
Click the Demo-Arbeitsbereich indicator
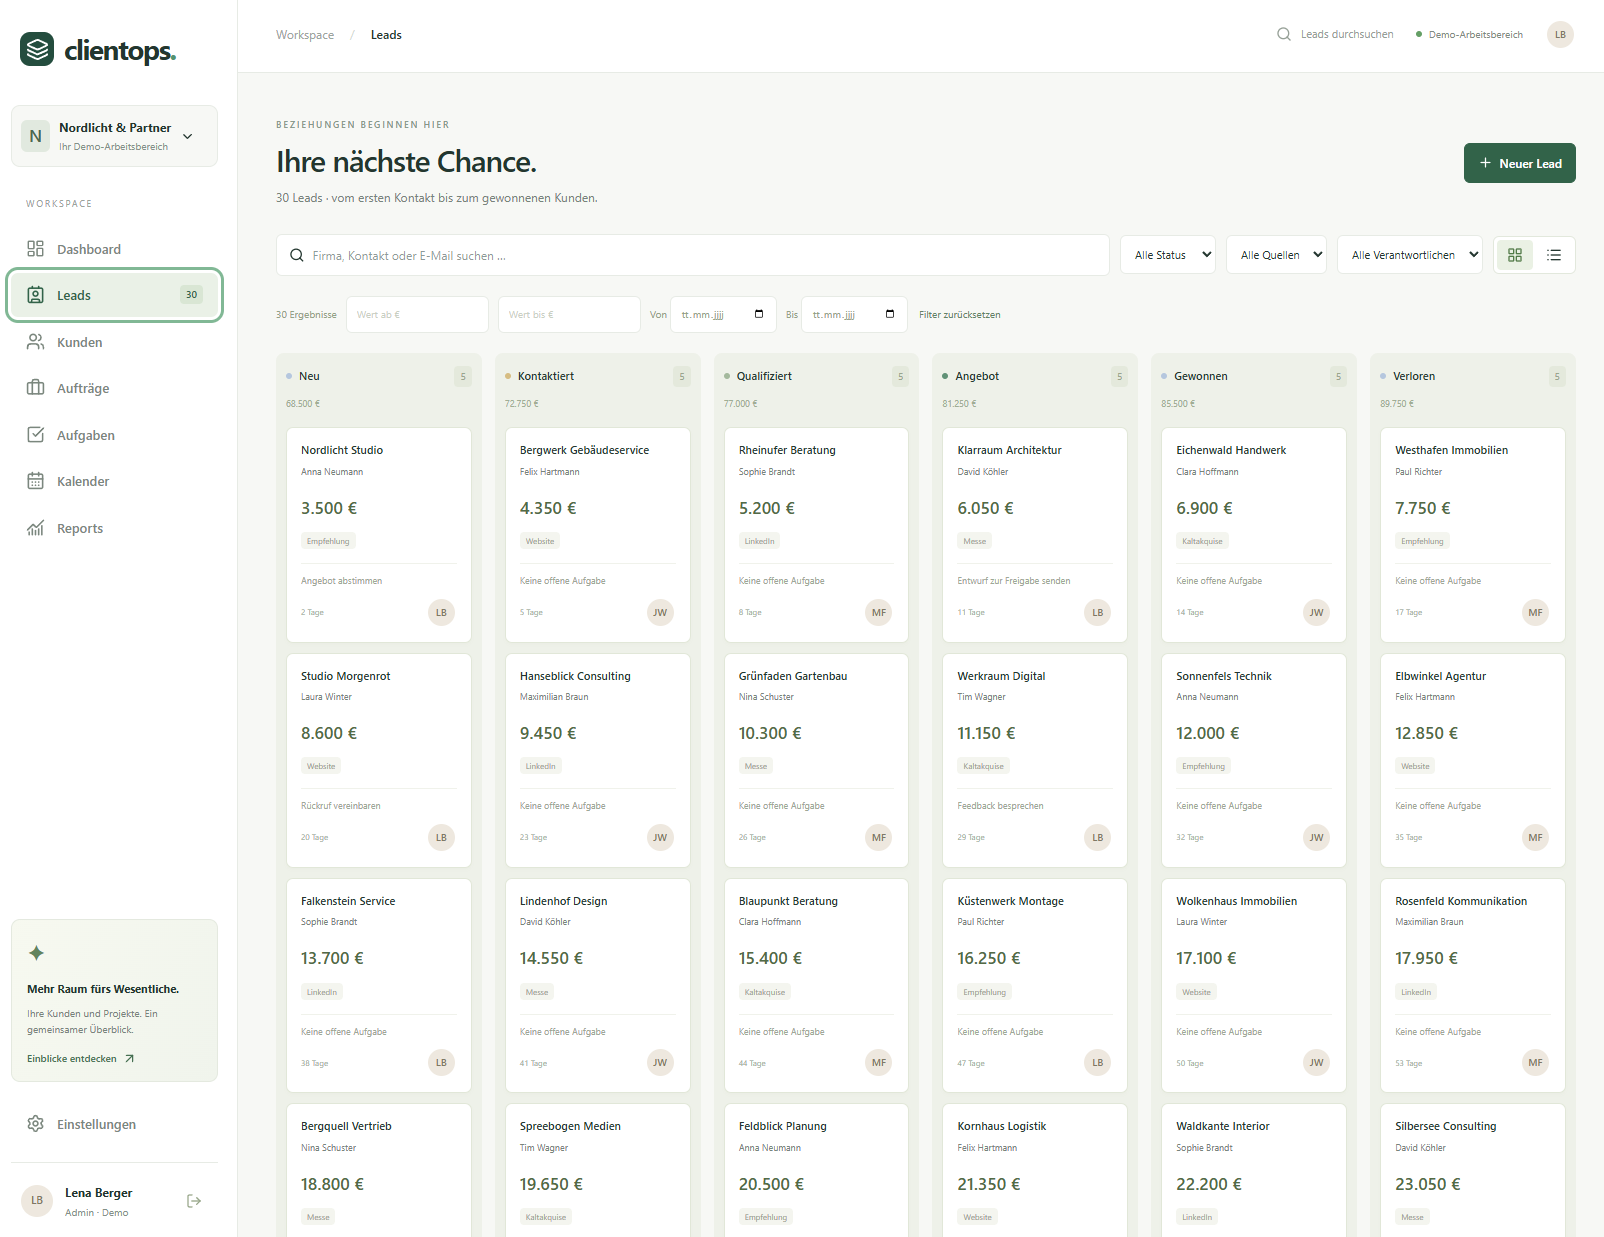1469,35
